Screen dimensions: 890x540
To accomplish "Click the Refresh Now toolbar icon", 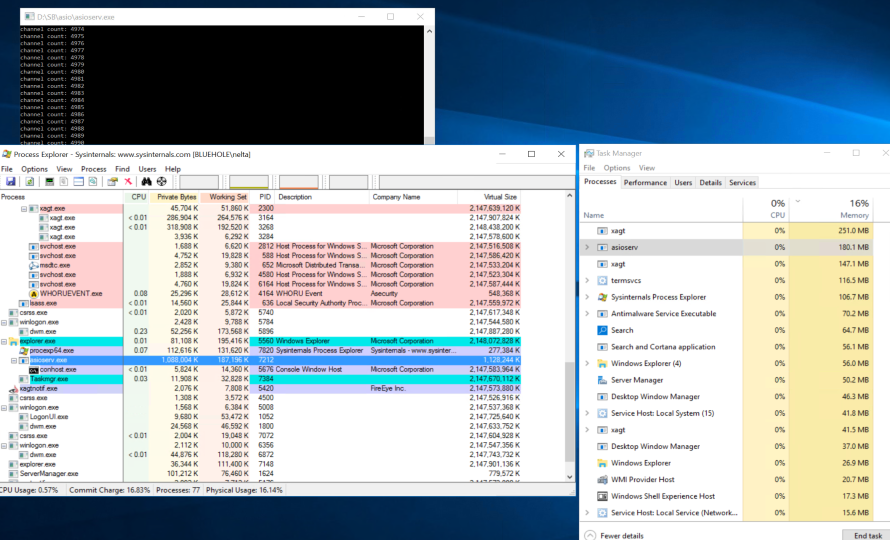I will click(30, 182).
